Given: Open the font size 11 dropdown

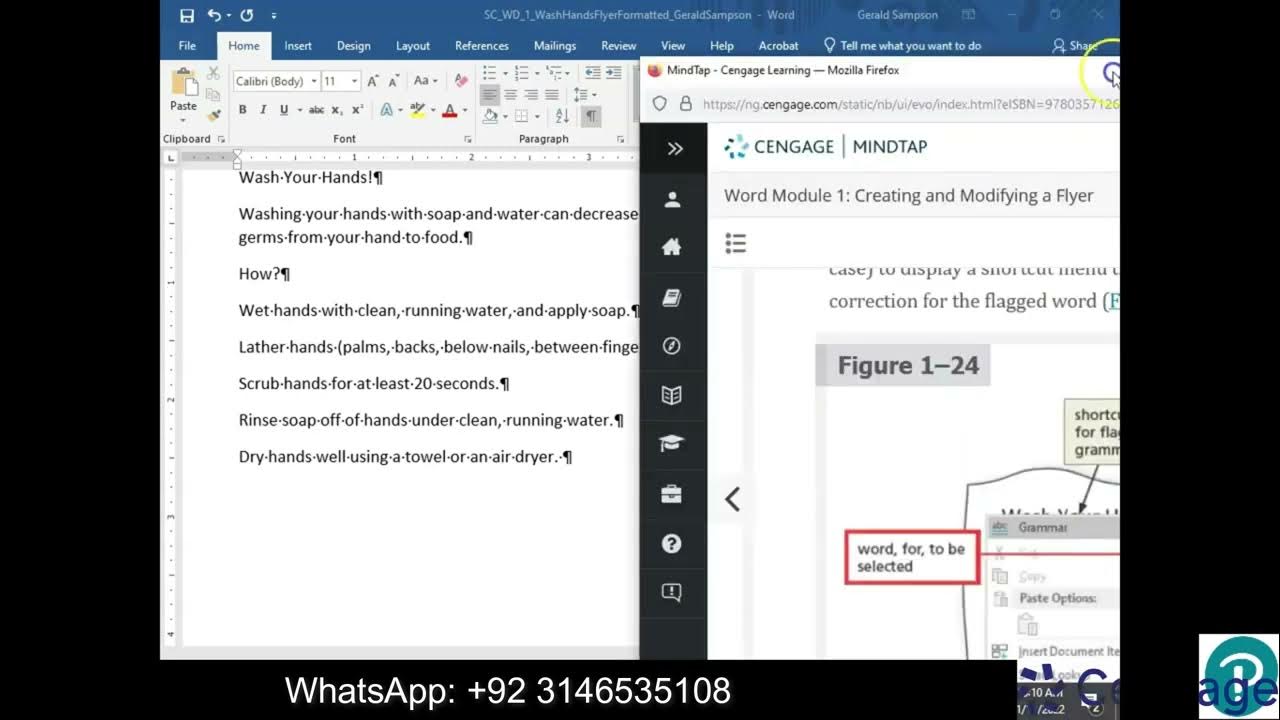Looking at the screenshot, I should [x=354, y=81].
